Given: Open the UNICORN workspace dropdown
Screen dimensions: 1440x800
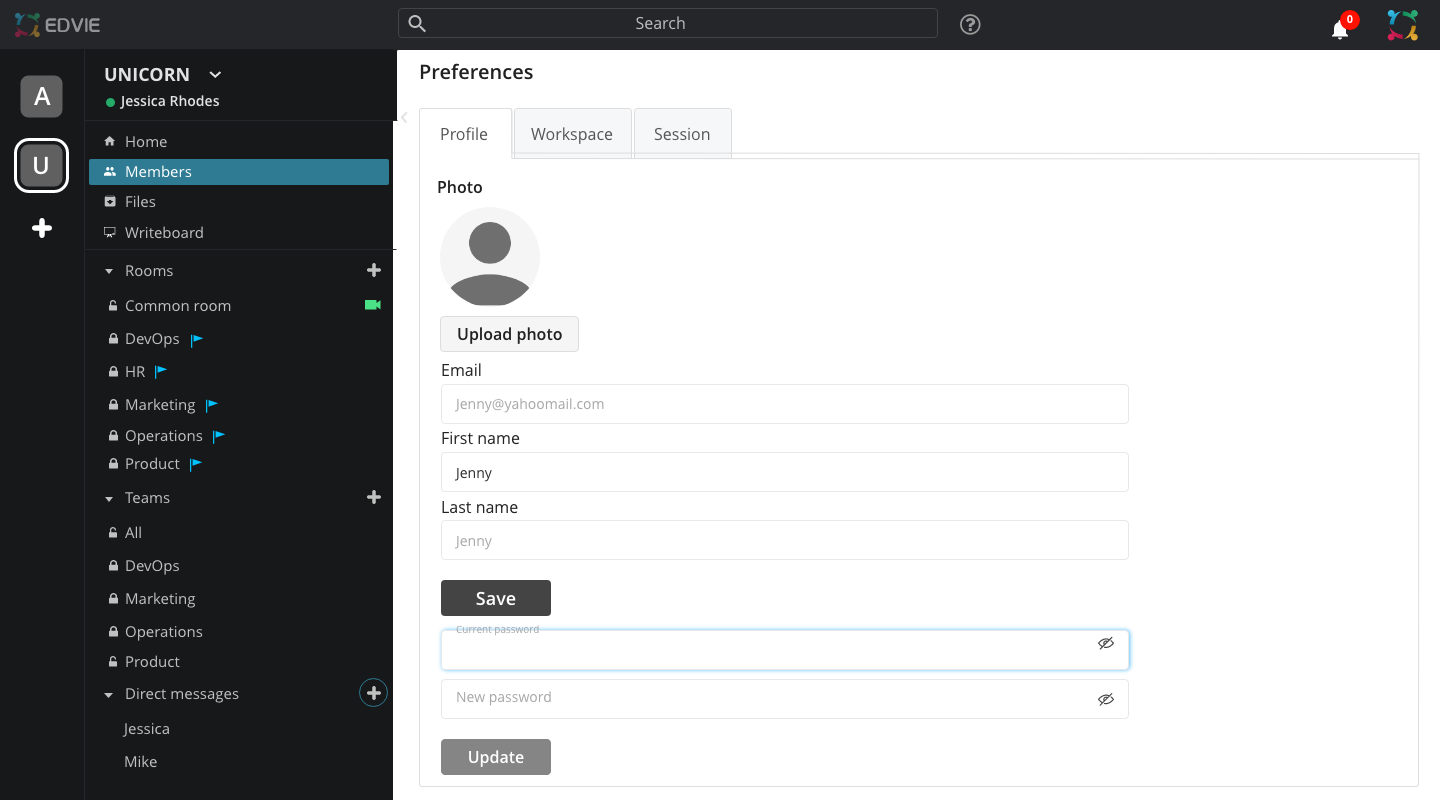Looking at the screenshot, I should point(215,74).
